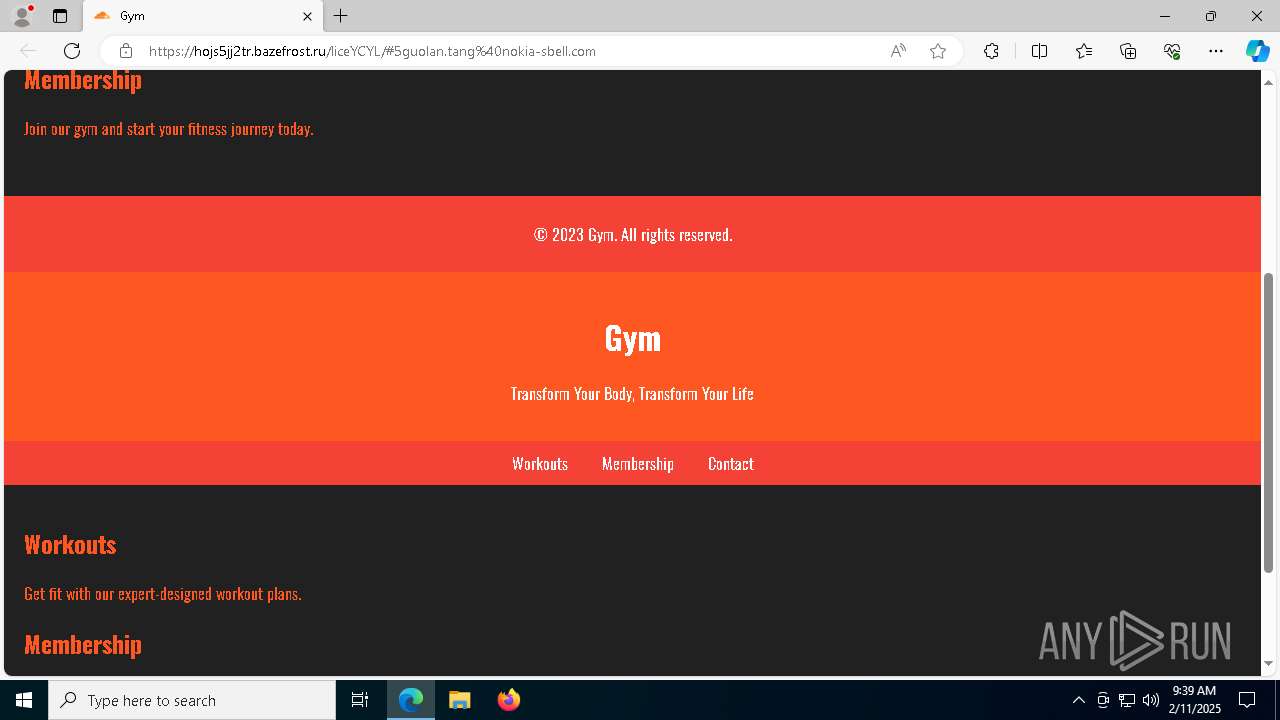The width and height of the screenshot is (1280, 720).
Task: View site information lock icon
Action: (x=125, y=51)
